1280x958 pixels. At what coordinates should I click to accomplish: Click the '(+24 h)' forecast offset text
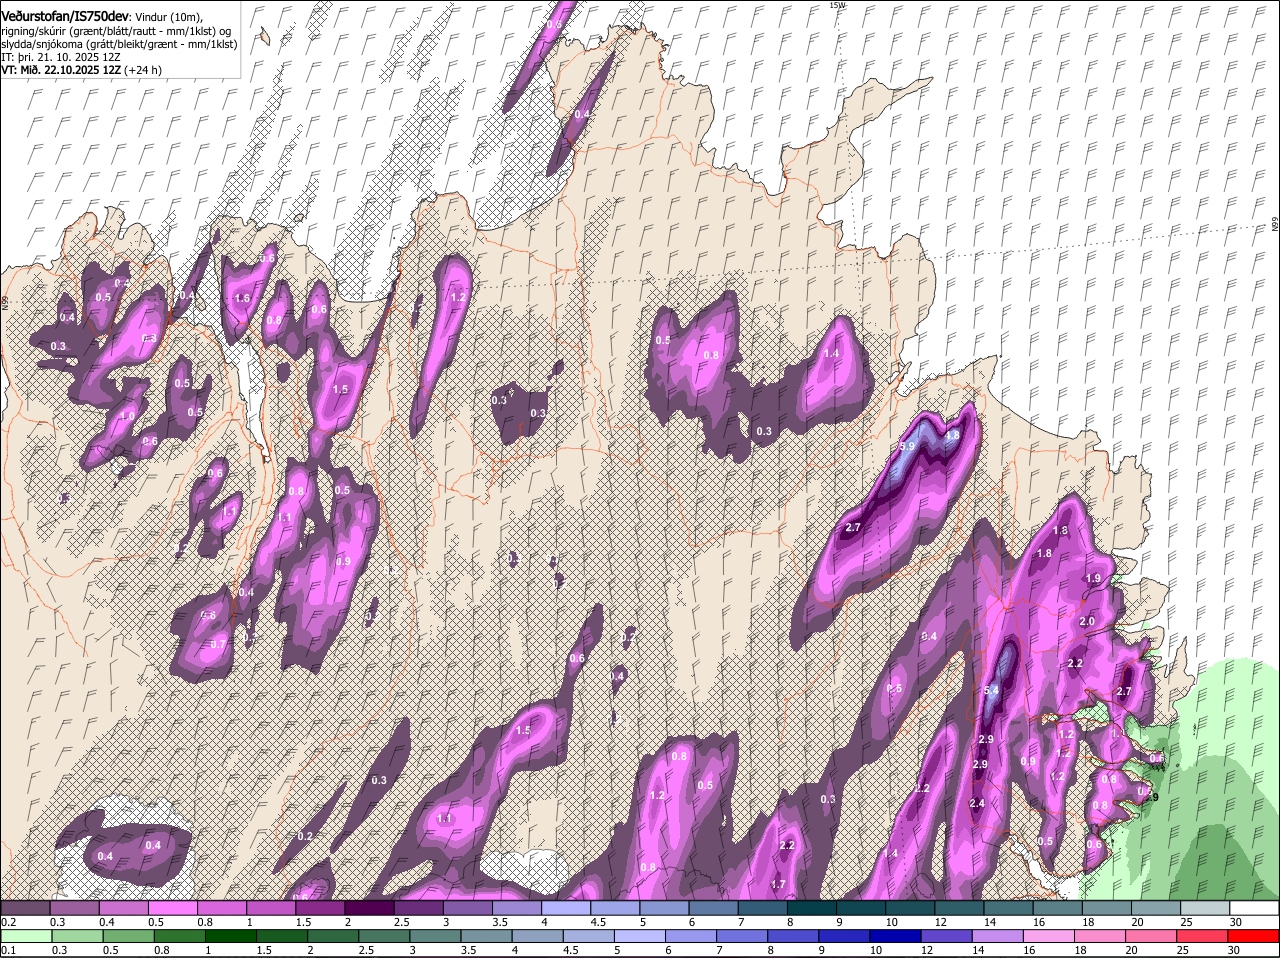coord(143,70)
